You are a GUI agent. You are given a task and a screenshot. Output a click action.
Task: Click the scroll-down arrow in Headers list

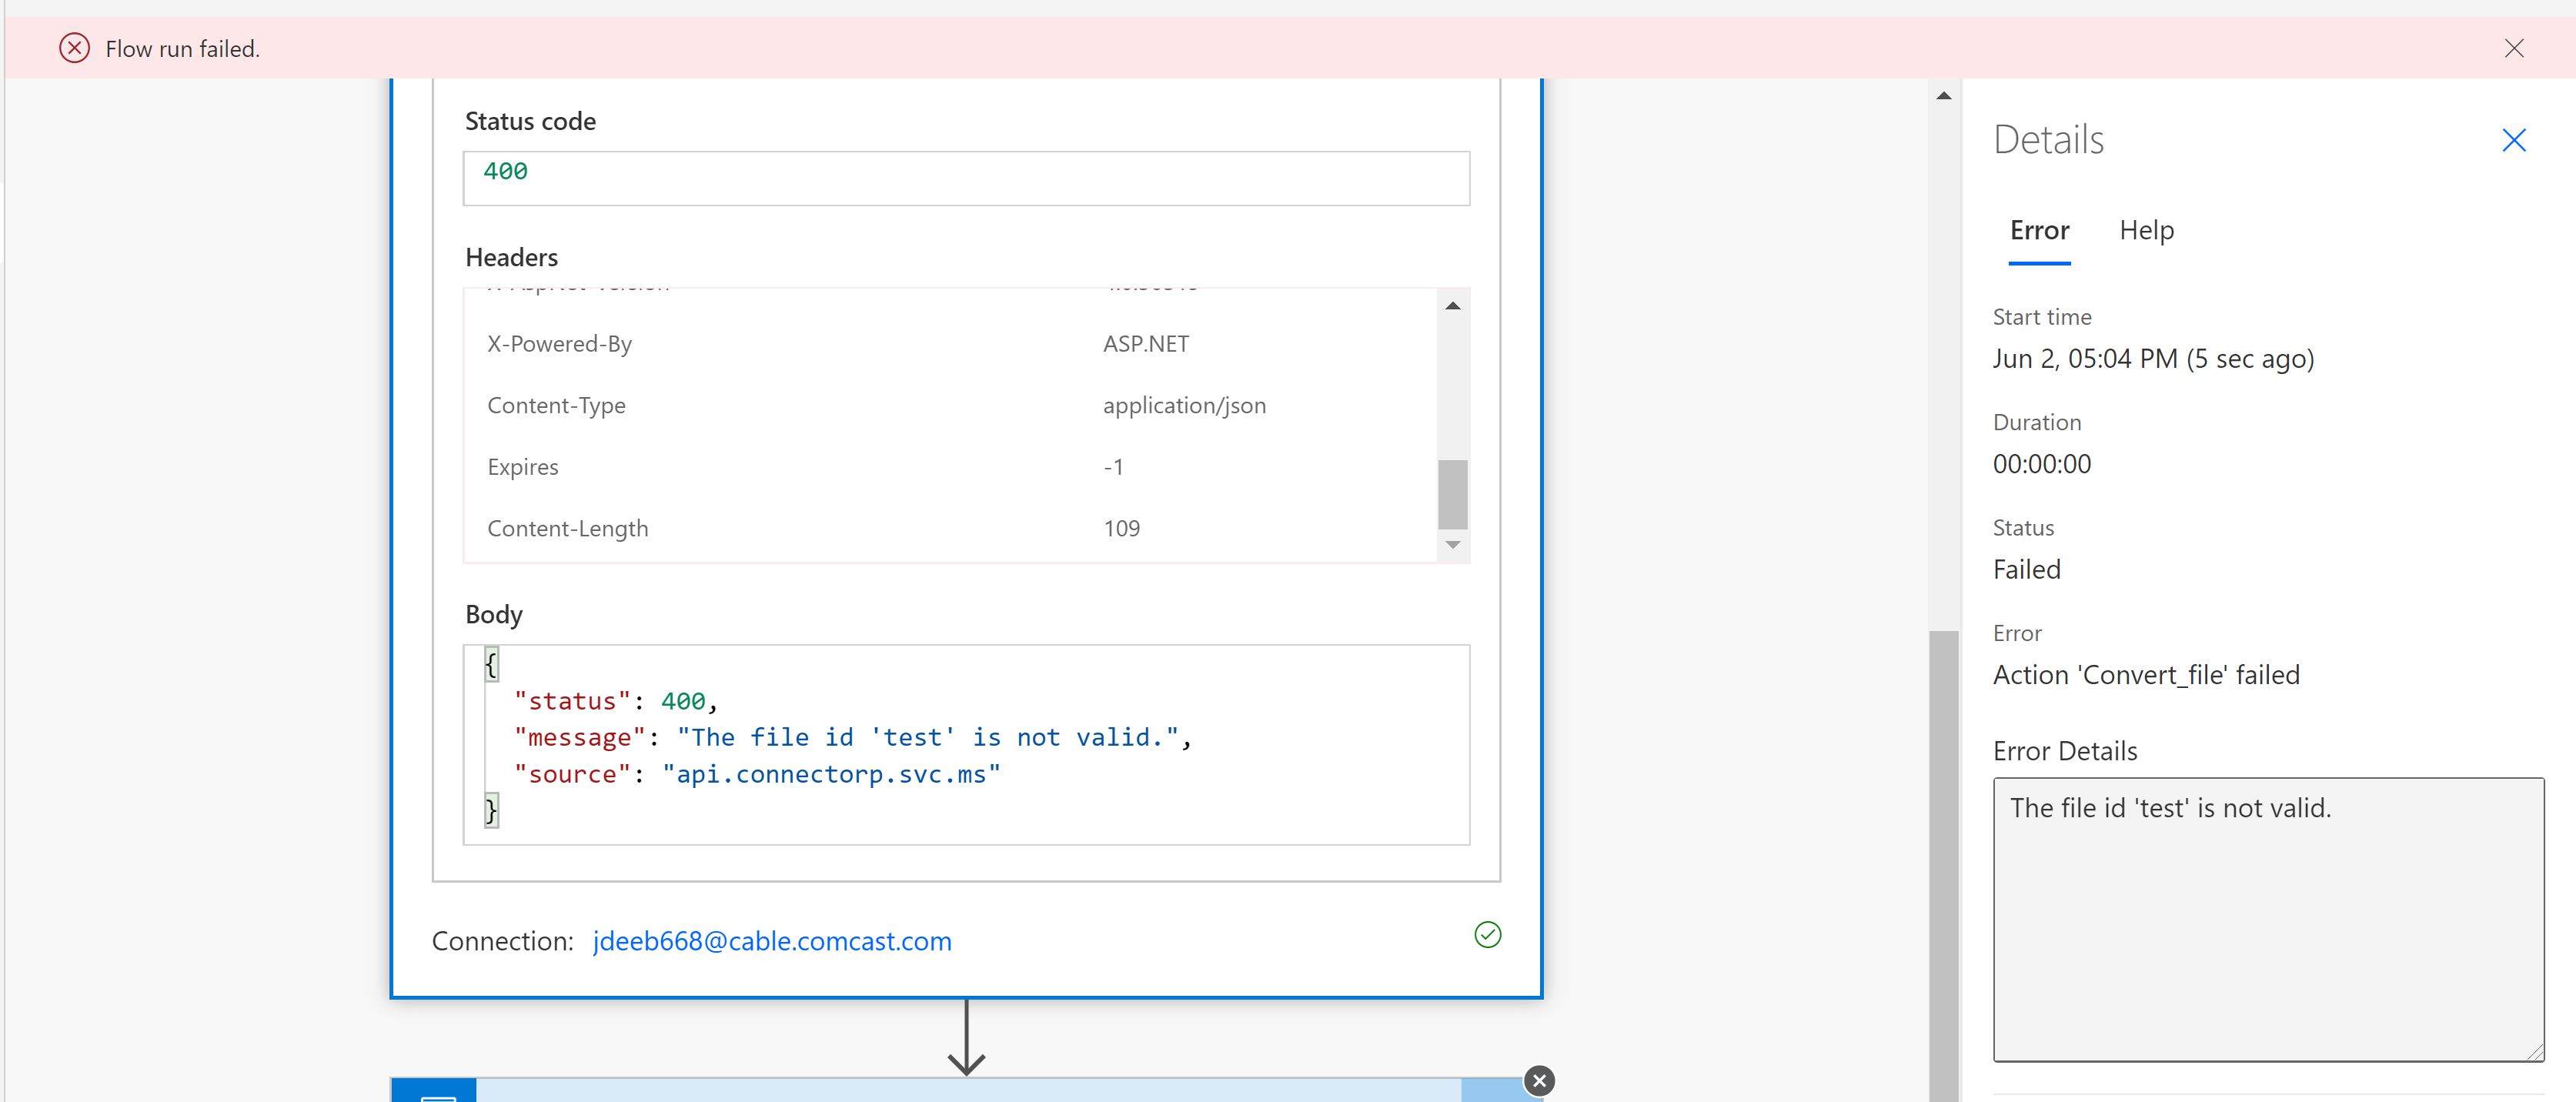pos(1453,545)
